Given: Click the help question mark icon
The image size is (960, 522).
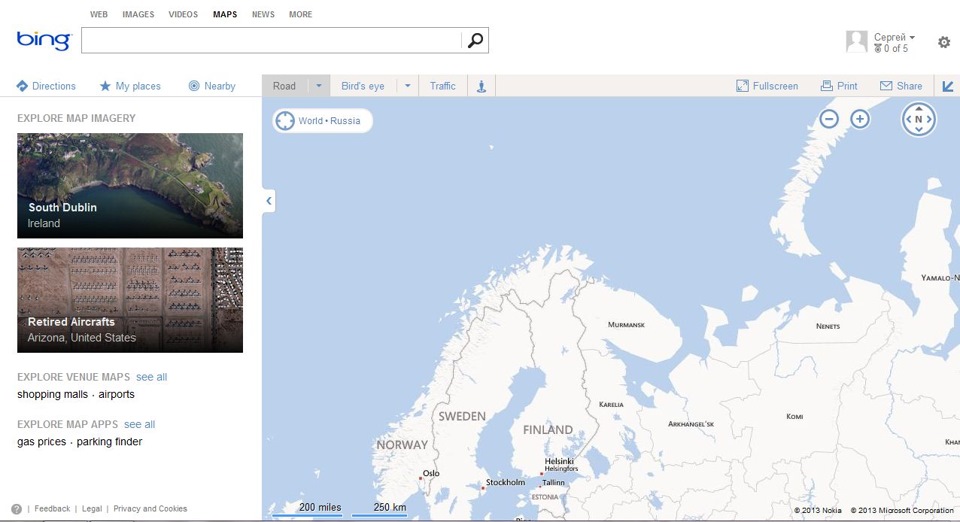Looking at the screenshot, I should click(x=17, y=509).
